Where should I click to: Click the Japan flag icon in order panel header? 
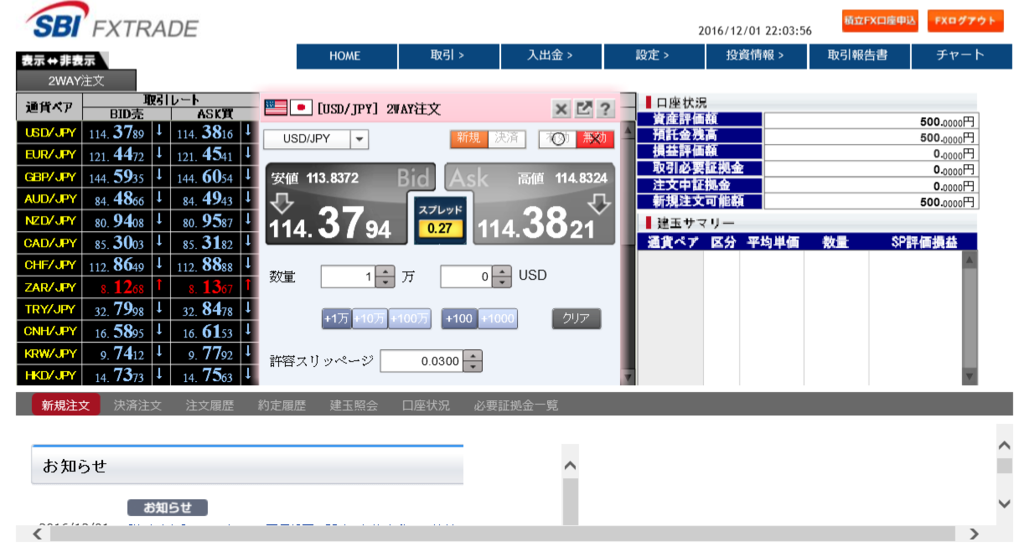(300, 107)
